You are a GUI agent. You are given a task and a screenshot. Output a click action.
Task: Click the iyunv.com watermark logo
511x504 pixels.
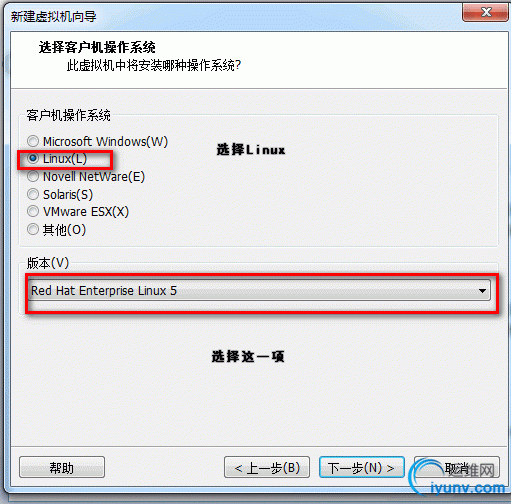[458, 478]
